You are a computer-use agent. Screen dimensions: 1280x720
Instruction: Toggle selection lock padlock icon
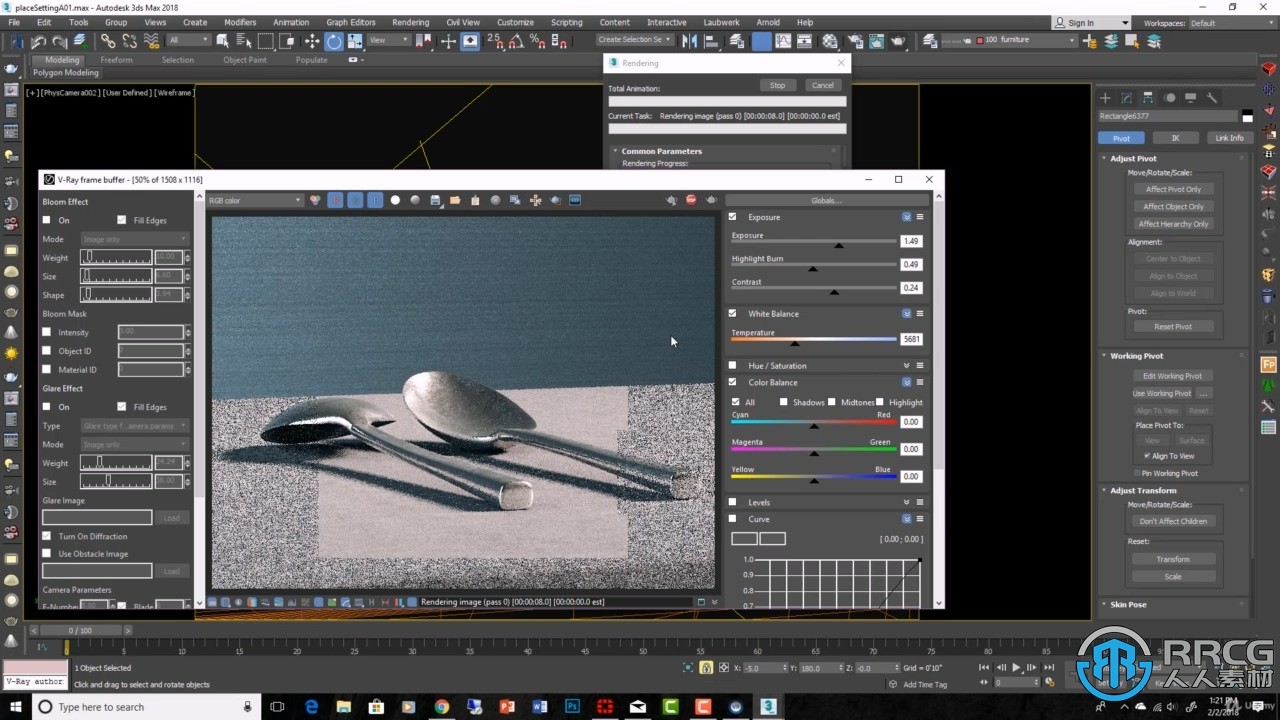(707, 668)
